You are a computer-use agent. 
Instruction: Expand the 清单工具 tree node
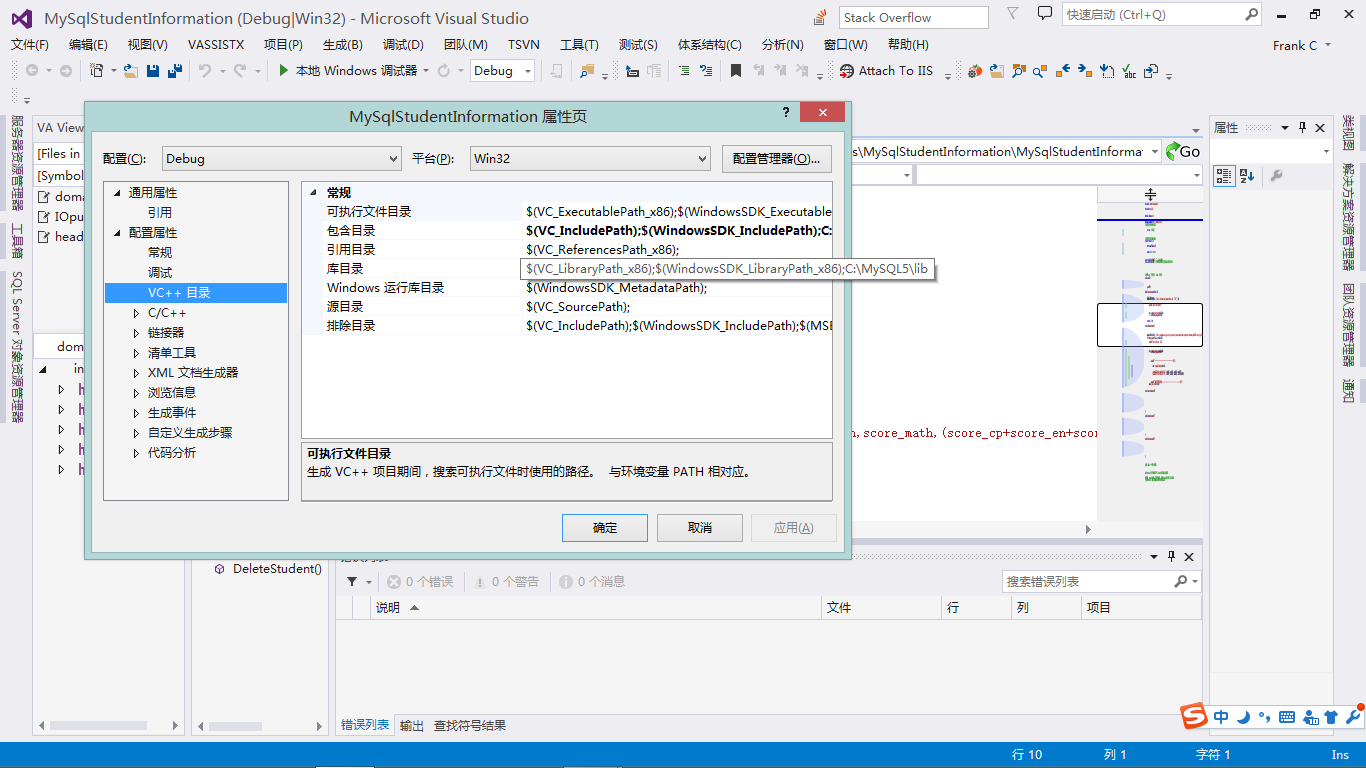137,353
